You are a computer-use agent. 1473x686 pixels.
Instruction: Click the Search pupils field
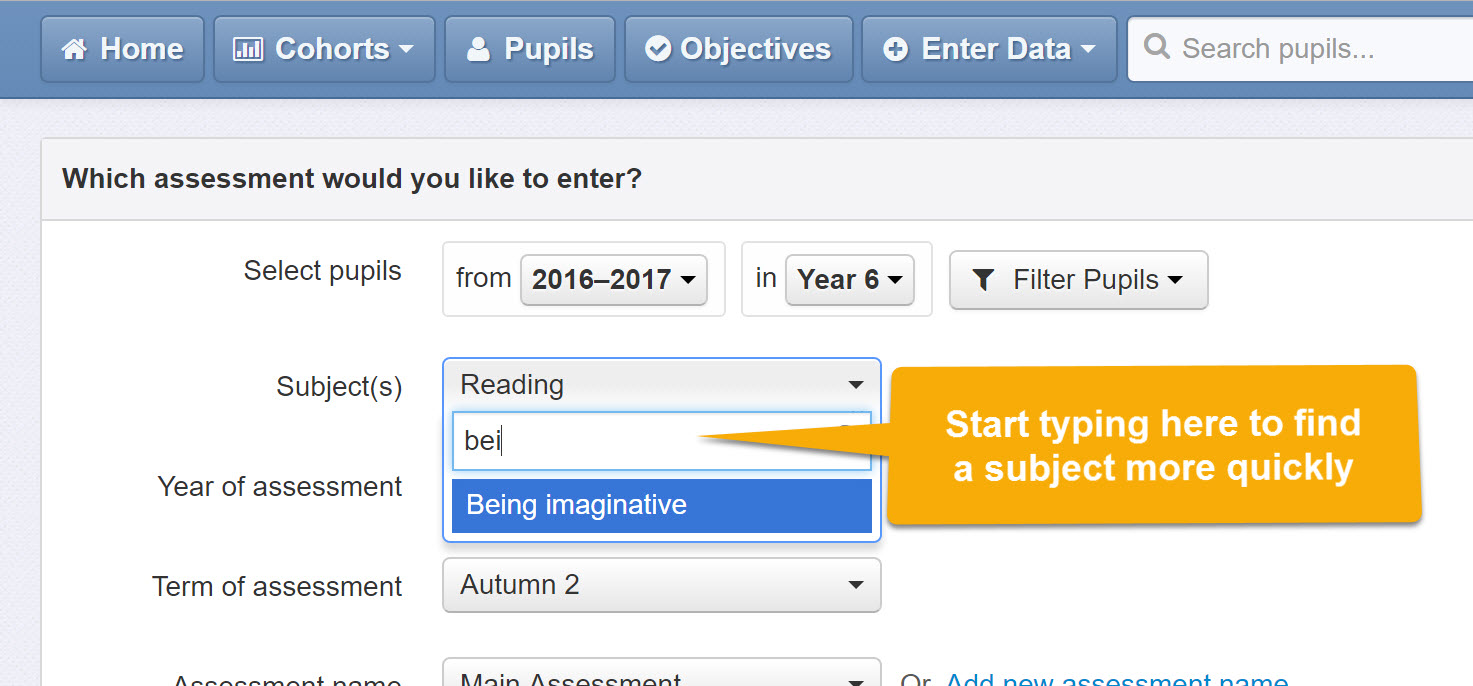coord(1300,49)
